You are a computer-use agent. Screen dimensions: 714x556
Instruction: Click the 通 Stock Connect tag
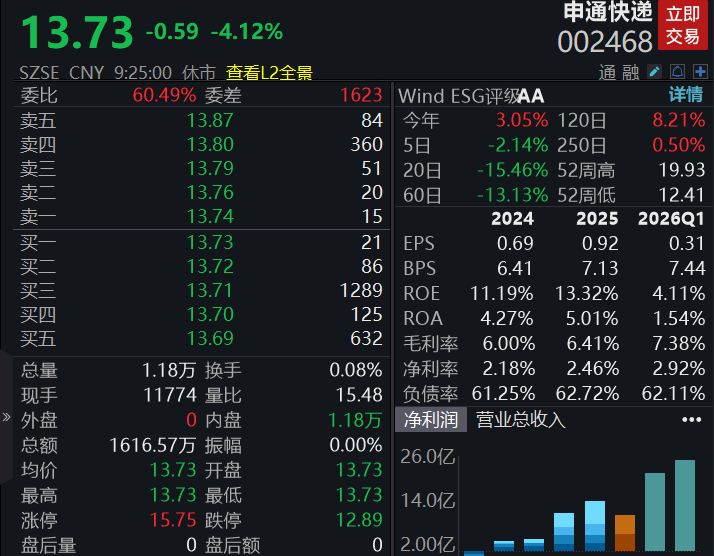click(x=607, y=72)
